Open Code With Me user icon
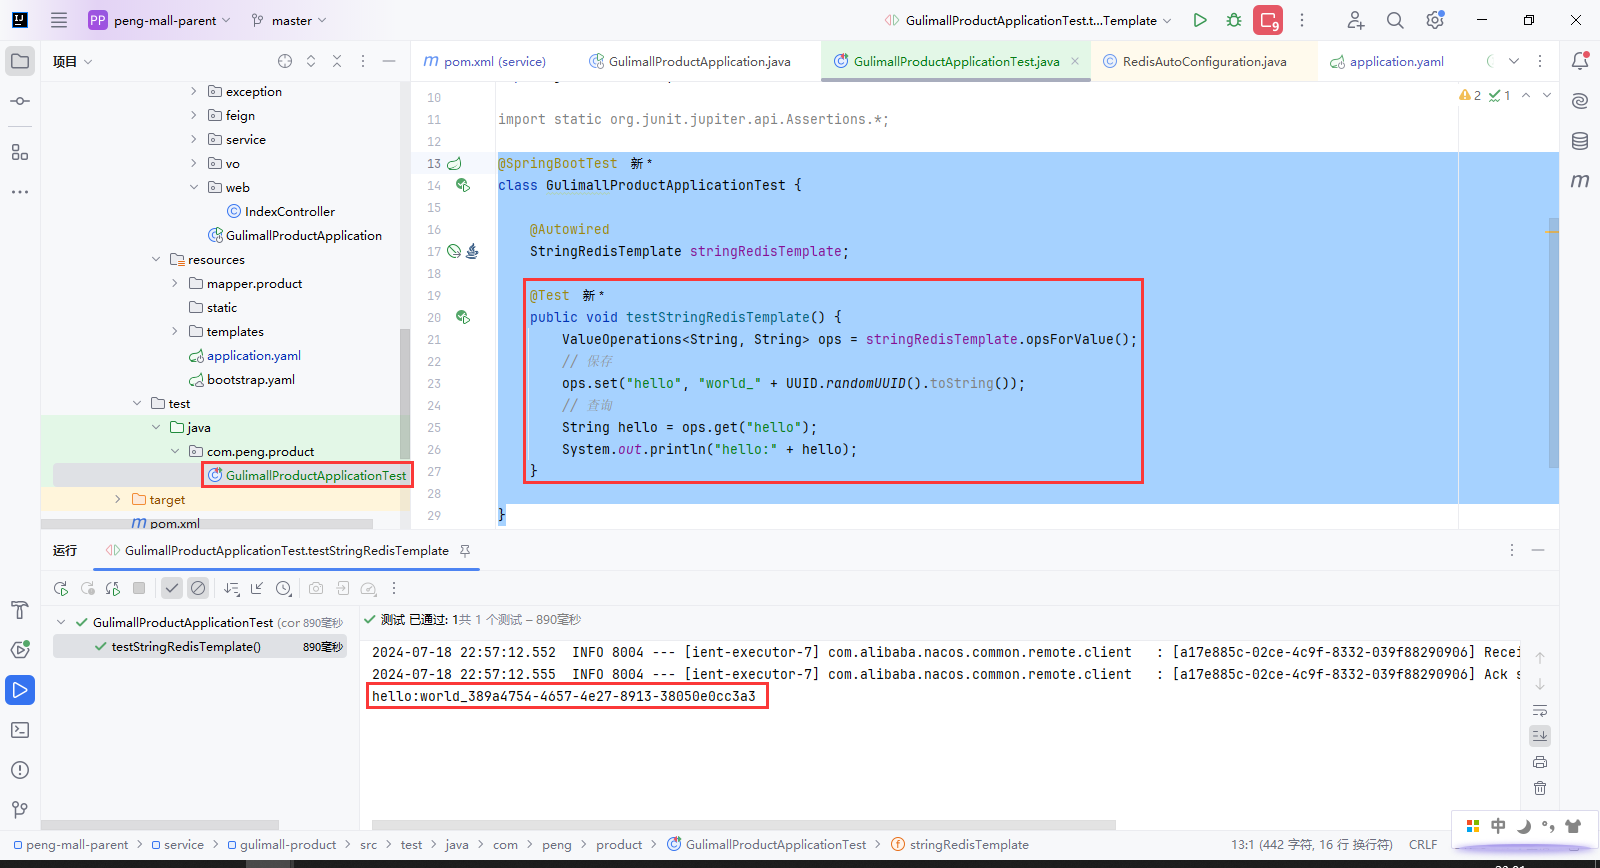 click(1355, 20)
